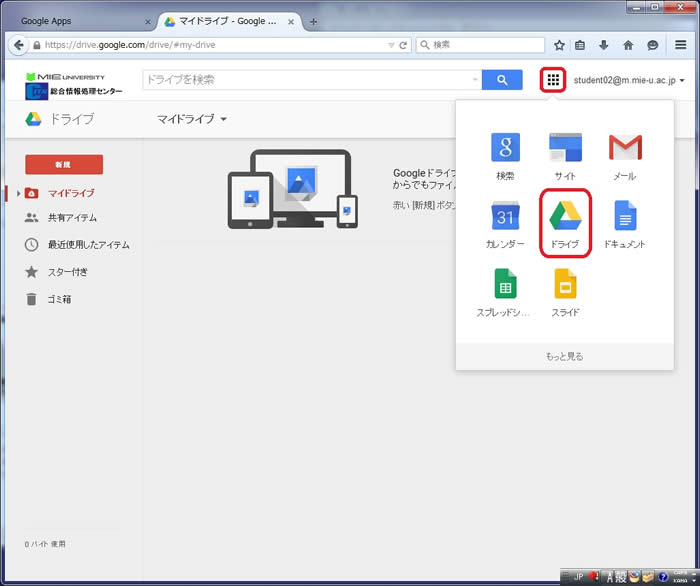The width and height of the screenshot is (700, 586).
Task: Click the storage usage text
Action: coord(45,544)
